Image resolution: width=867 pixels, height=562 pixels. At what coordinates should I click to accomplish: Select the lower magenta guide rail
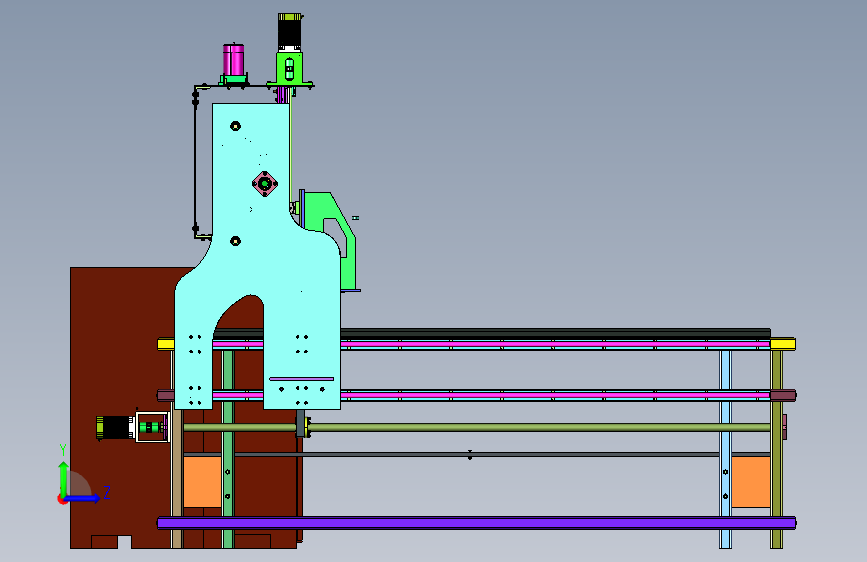pos(553,396)
